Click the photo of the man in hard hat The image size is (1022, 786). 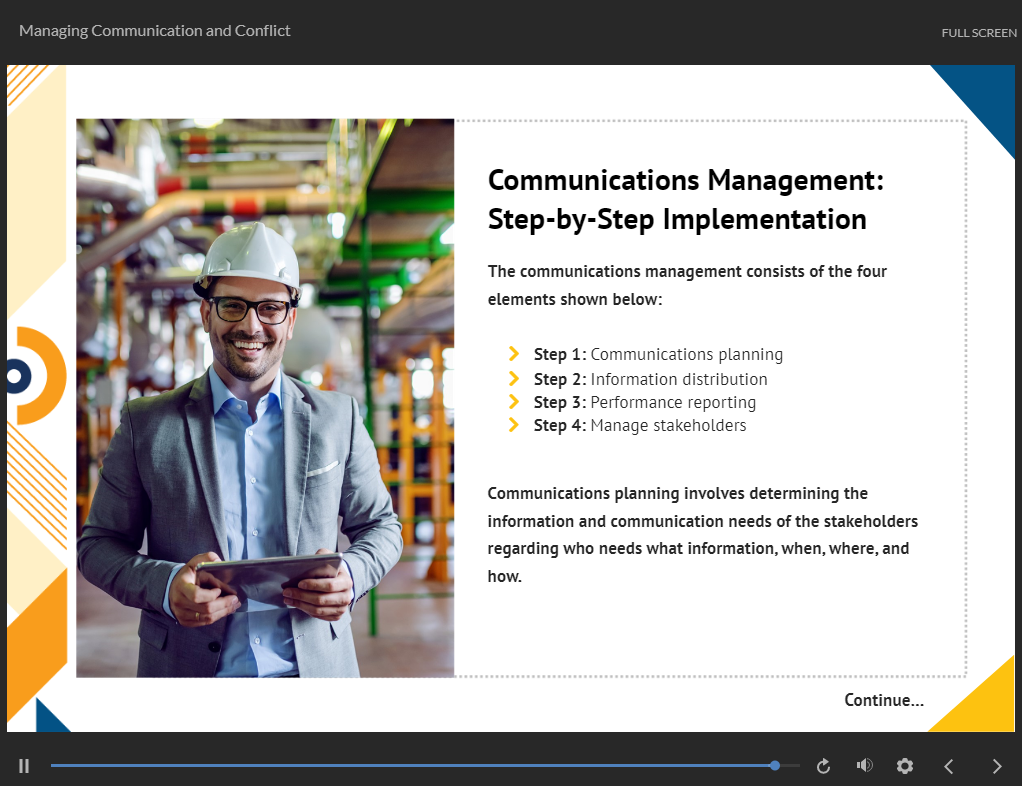pos(265,398)
